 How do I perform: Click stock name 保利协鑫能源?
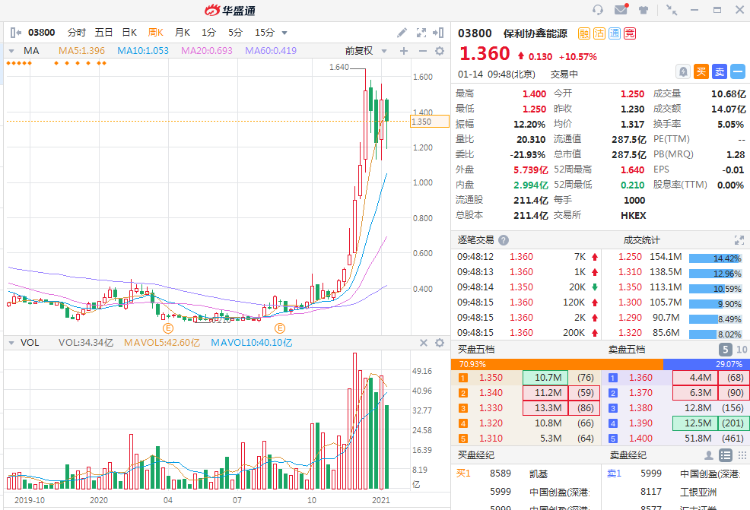pos(535,33)
